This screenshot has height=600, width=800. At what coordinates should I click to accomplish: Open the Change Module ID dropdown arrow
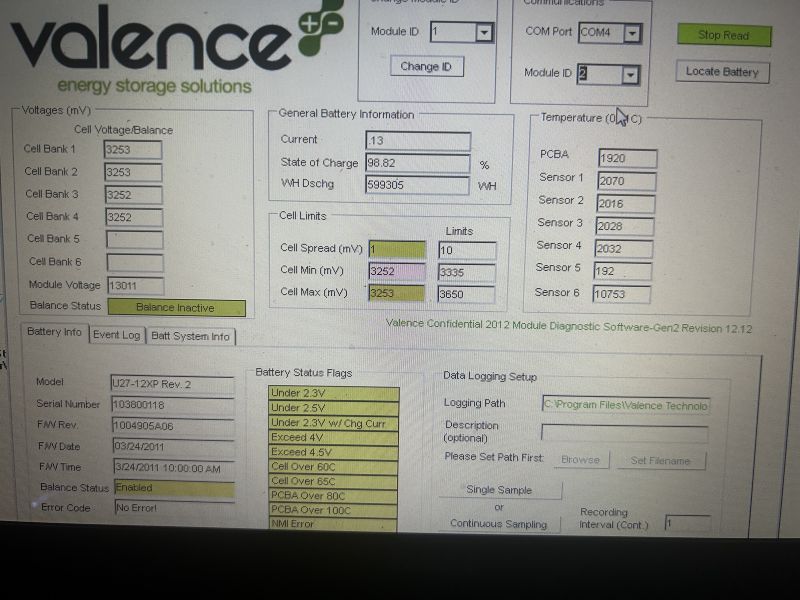tap(484, 32)
